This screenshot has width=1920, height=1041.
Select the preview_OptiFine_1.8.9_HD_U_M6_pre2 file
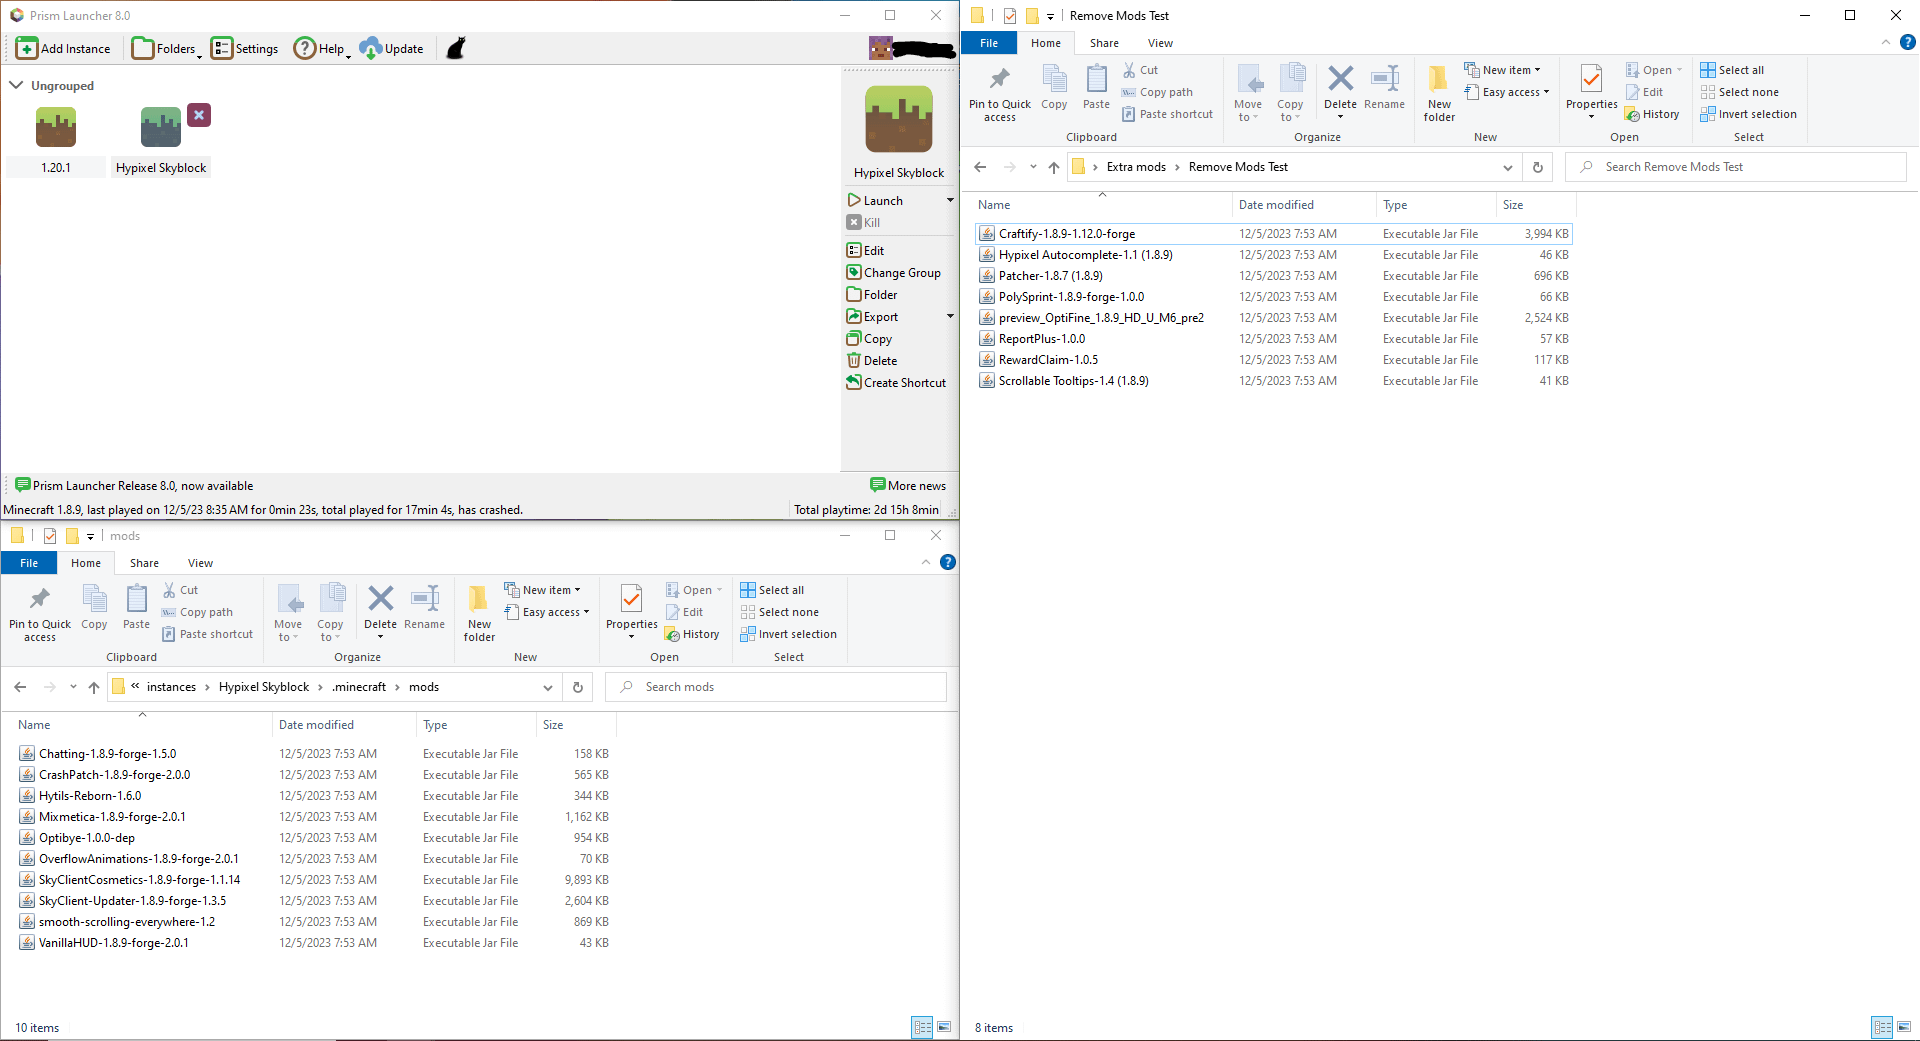1273,317
